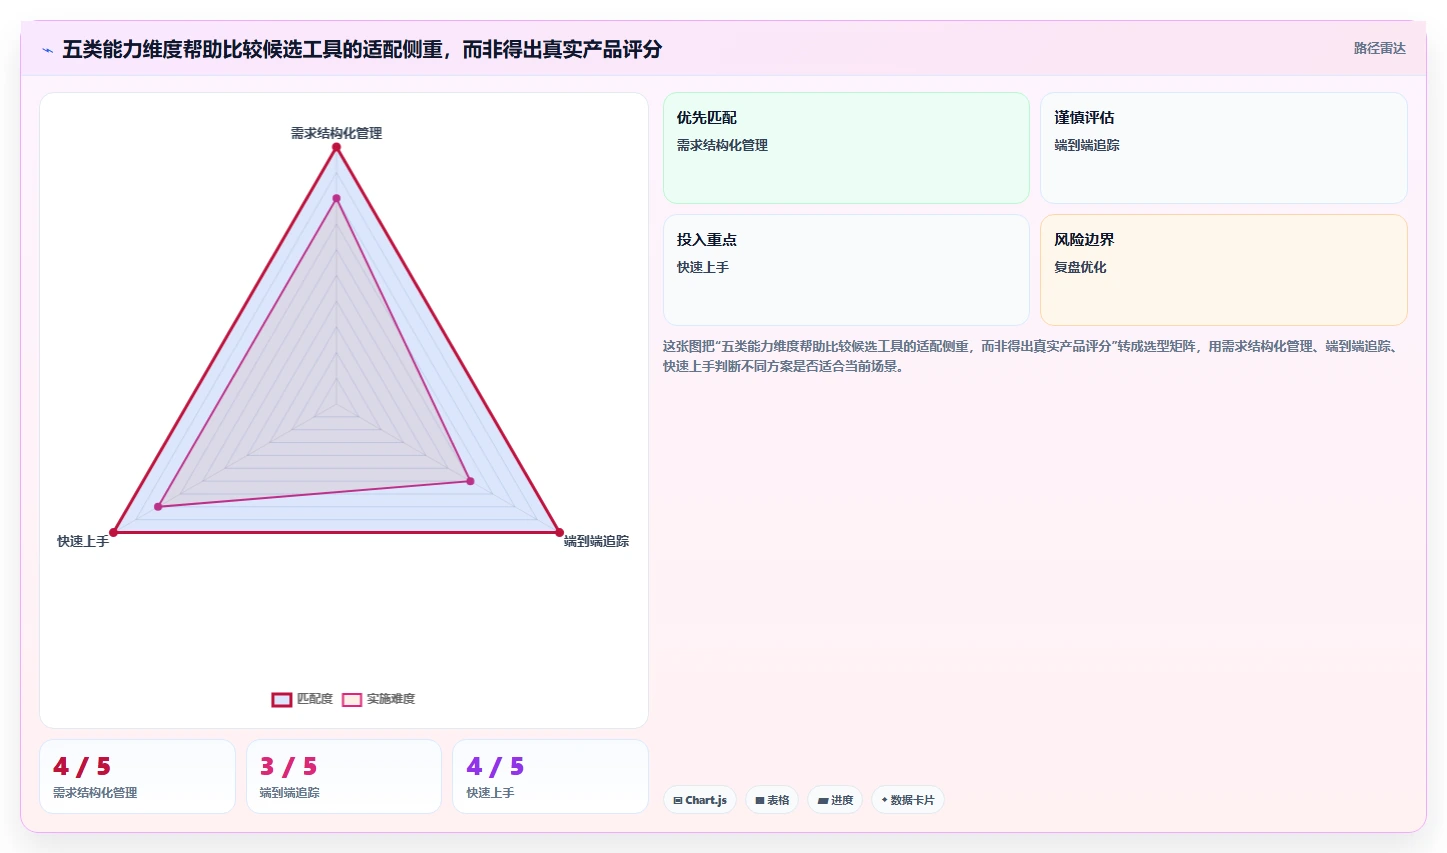Click the 实施难度 legend color box
This screenshot has height=853, width=1447.
pyautogui.click(x=352, y=699)
